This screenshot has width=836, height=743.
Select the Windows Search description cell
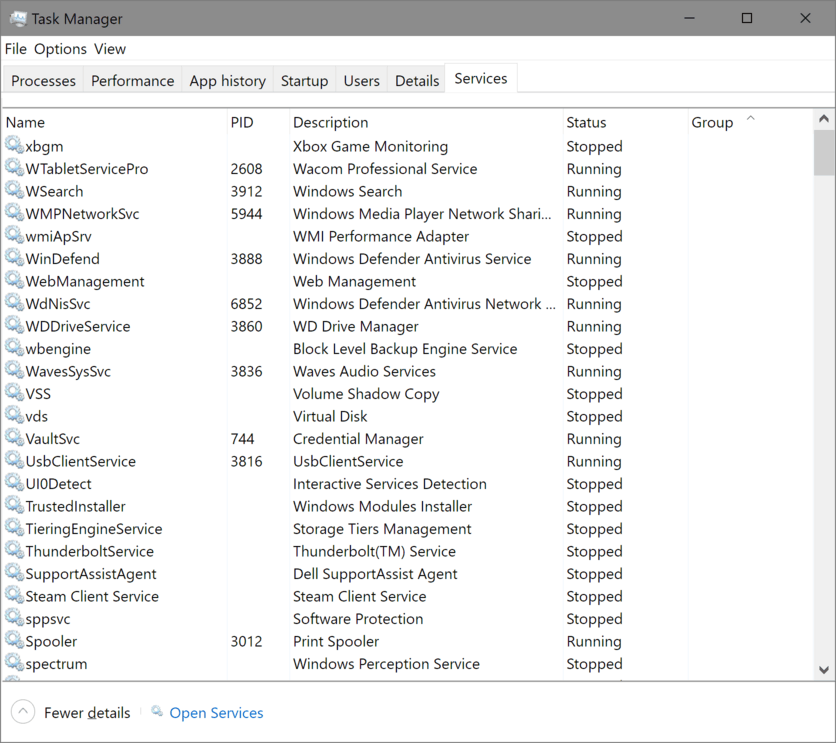[347, 191]
